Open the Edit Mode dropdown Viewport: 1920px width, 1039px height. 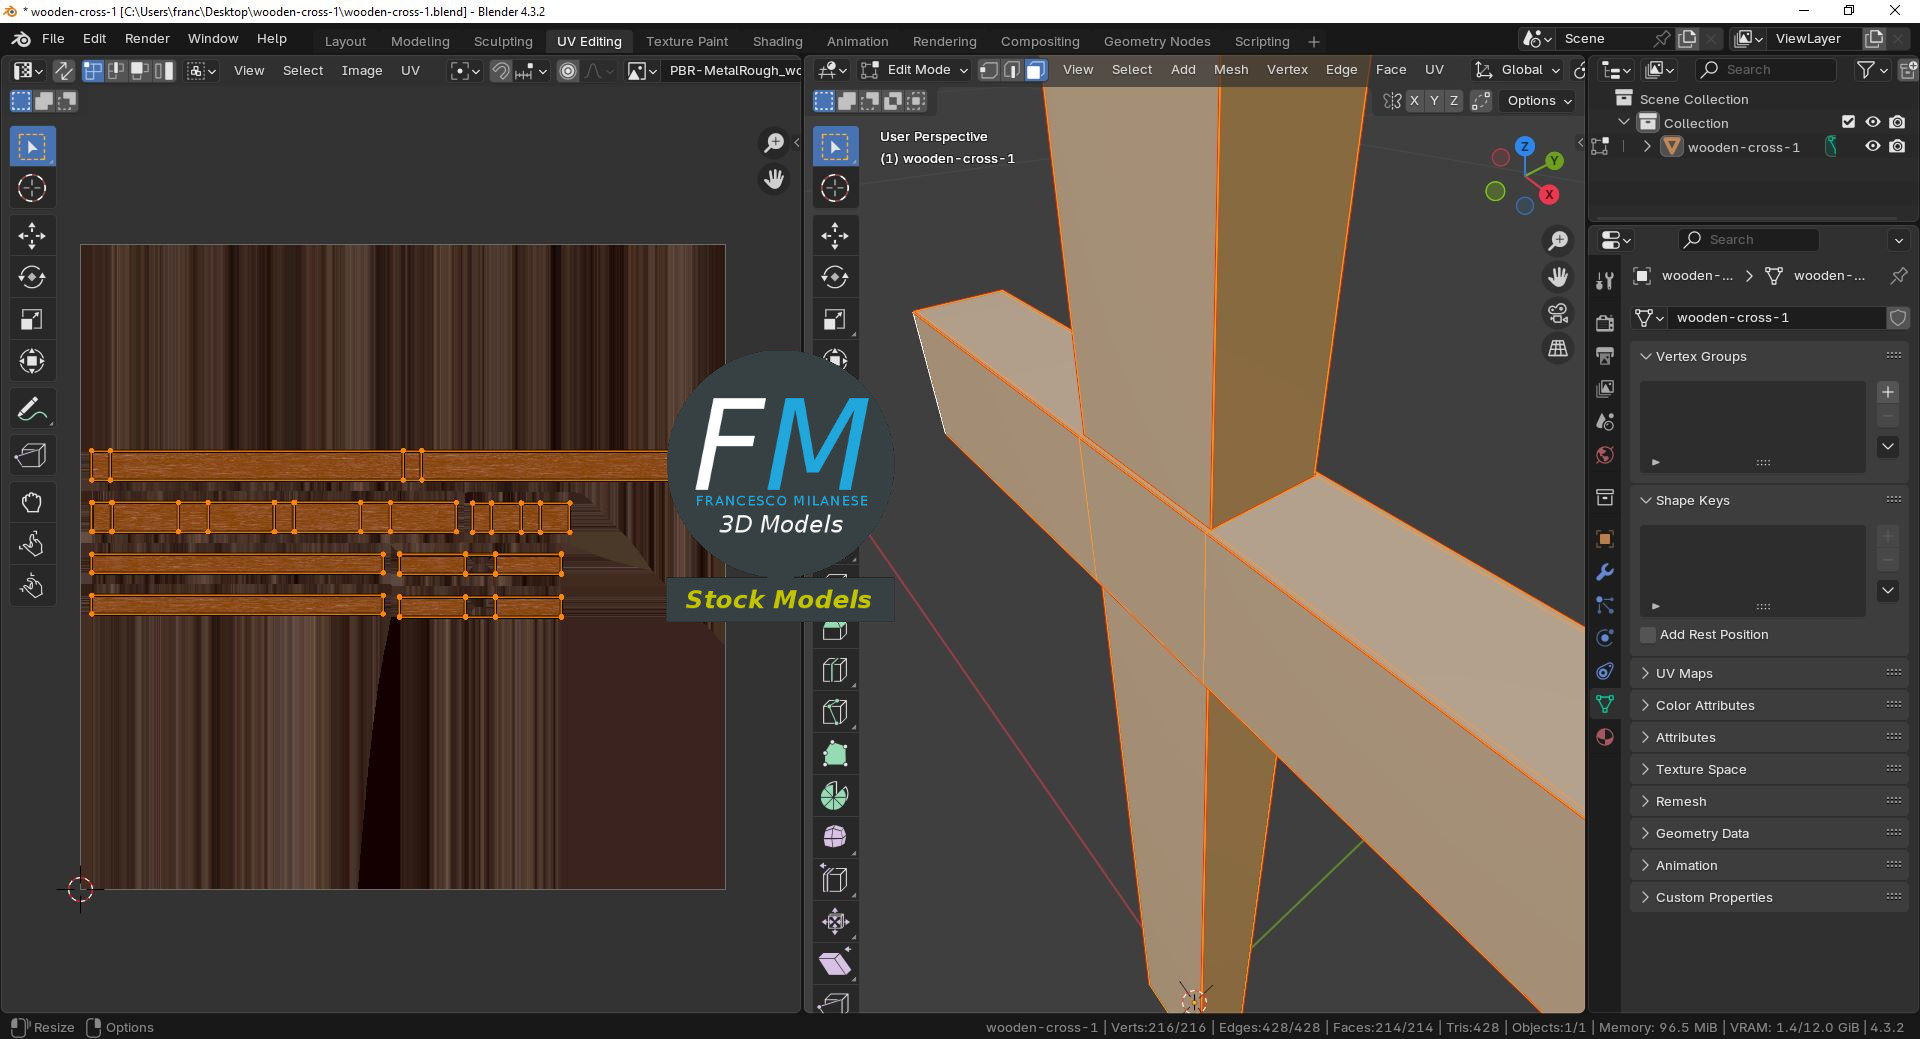pyautogui.click(x=916, y=70)
